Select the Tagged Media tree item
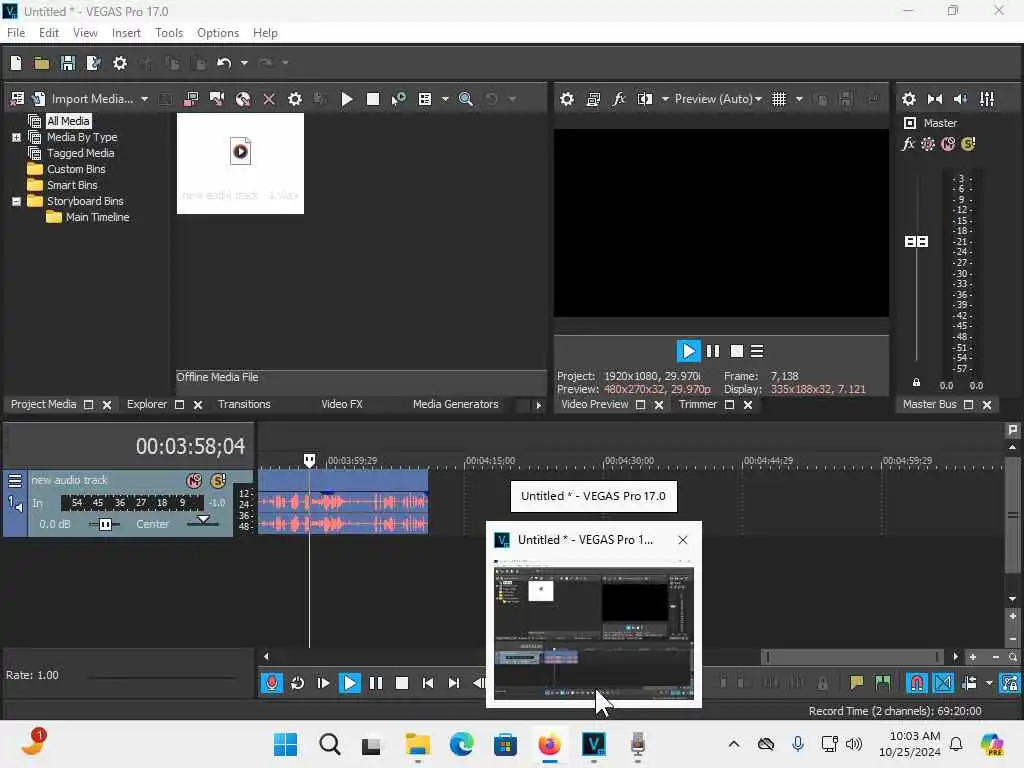The image size is (1024, 768). pos(80,153)
